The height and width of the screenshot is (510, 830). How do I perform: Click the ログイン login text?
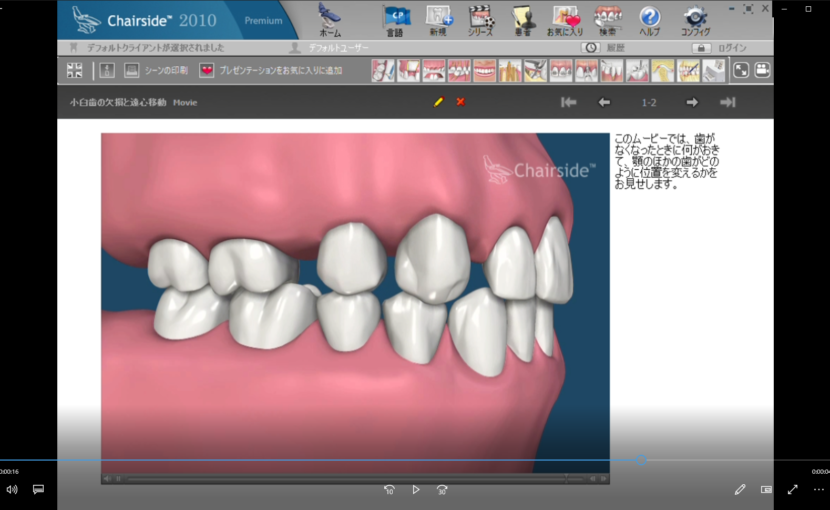click(x=732, y=48)
